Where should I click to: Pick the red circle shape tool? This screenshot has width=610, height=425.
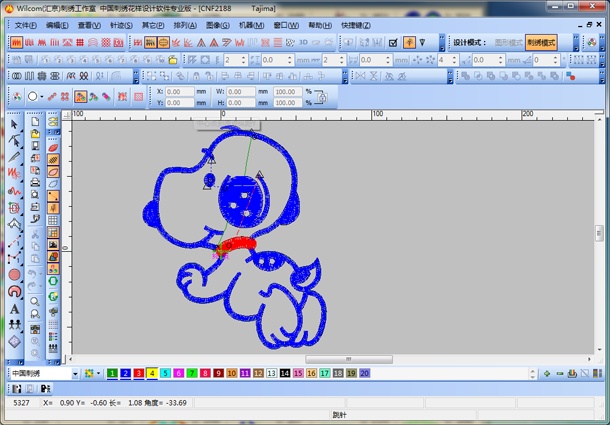pyautogui.click(x=14, y=275)
